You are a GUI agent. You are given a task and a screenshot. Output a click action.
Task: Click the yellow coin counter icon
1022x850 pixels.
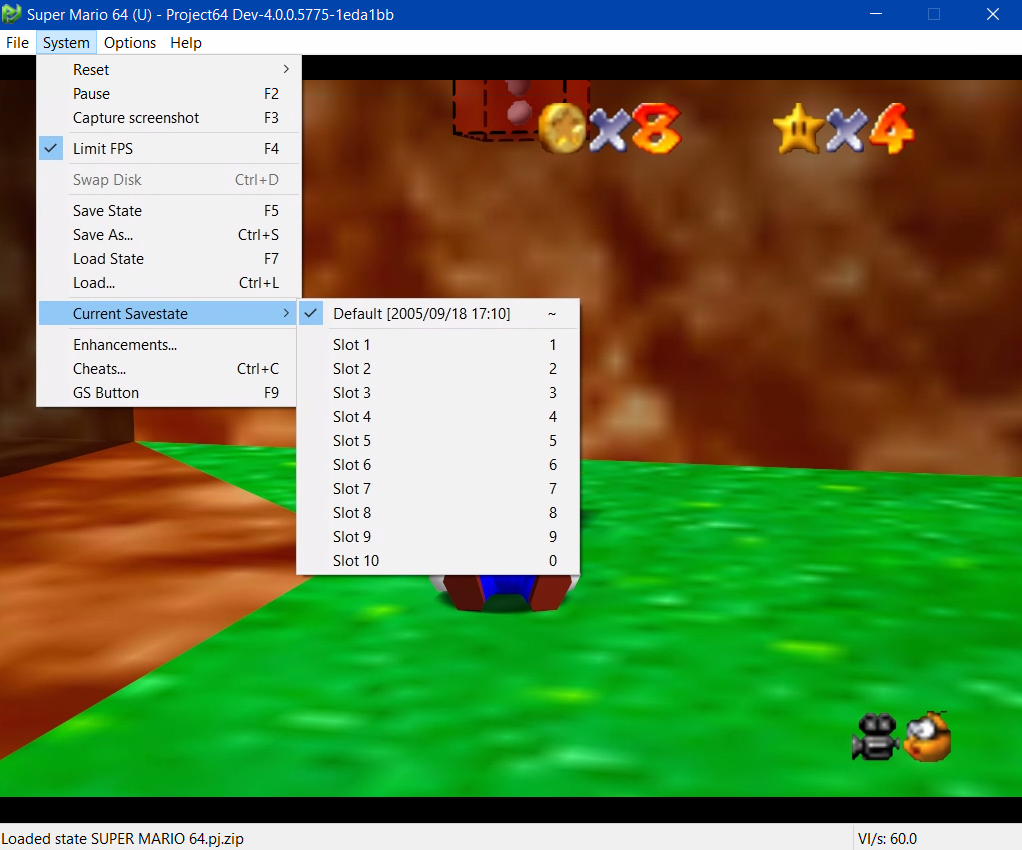pos(562,128)
